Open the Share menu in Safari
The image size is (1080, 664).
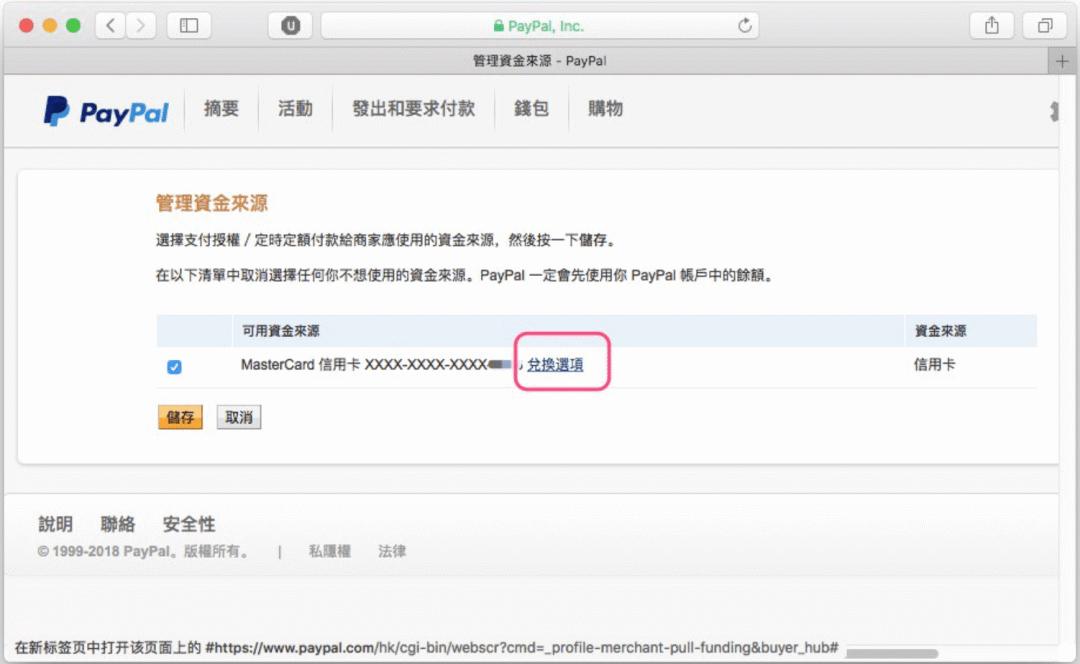991,25
